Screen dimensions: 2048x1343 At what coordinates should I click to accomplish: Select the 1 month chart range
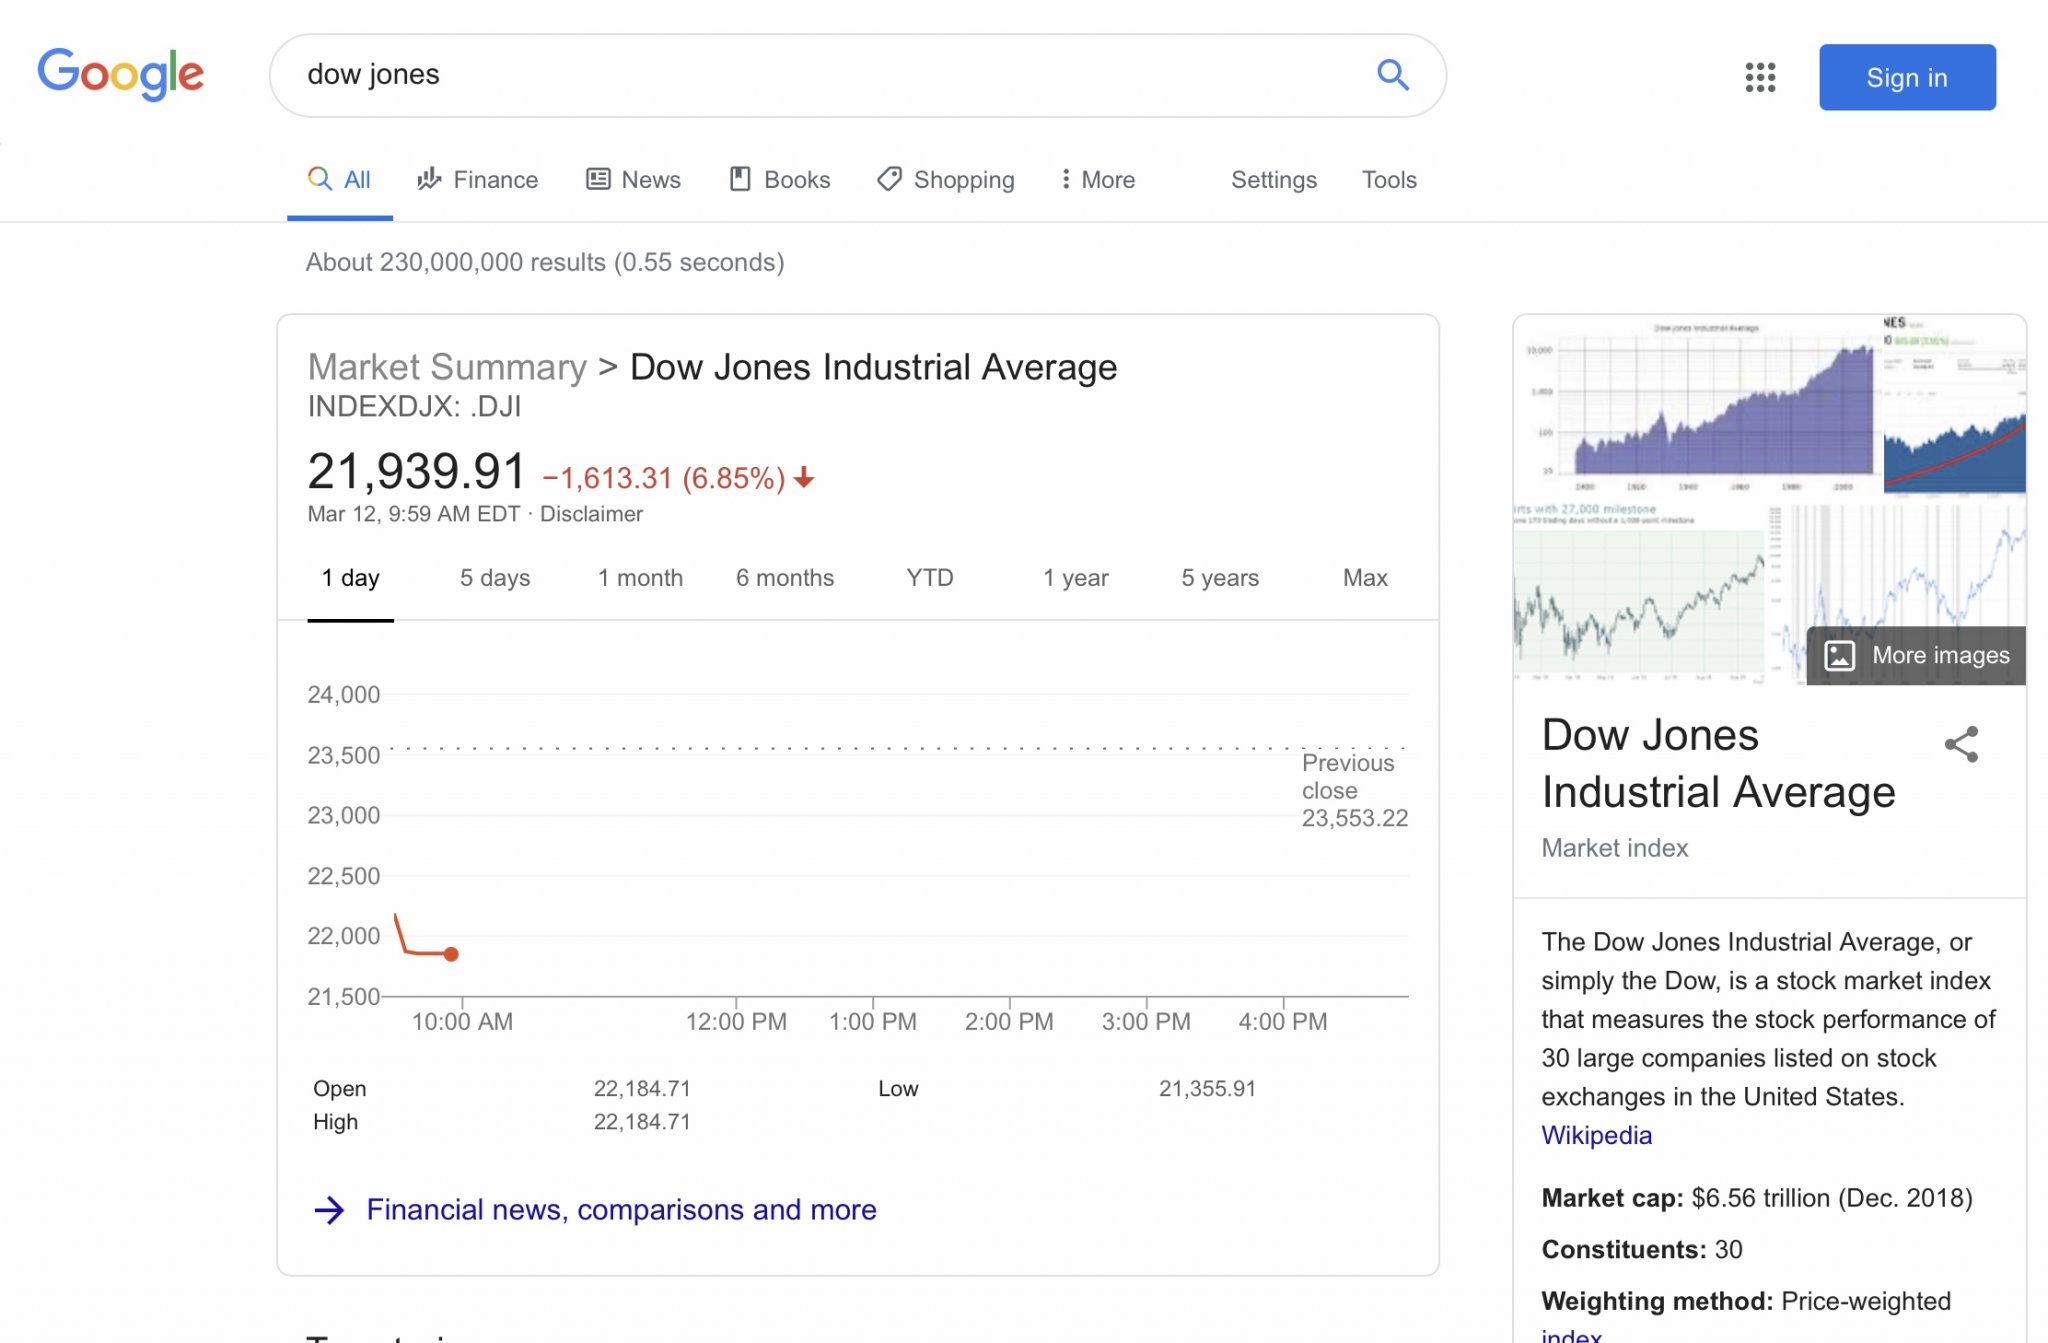(x=640, y=578)
